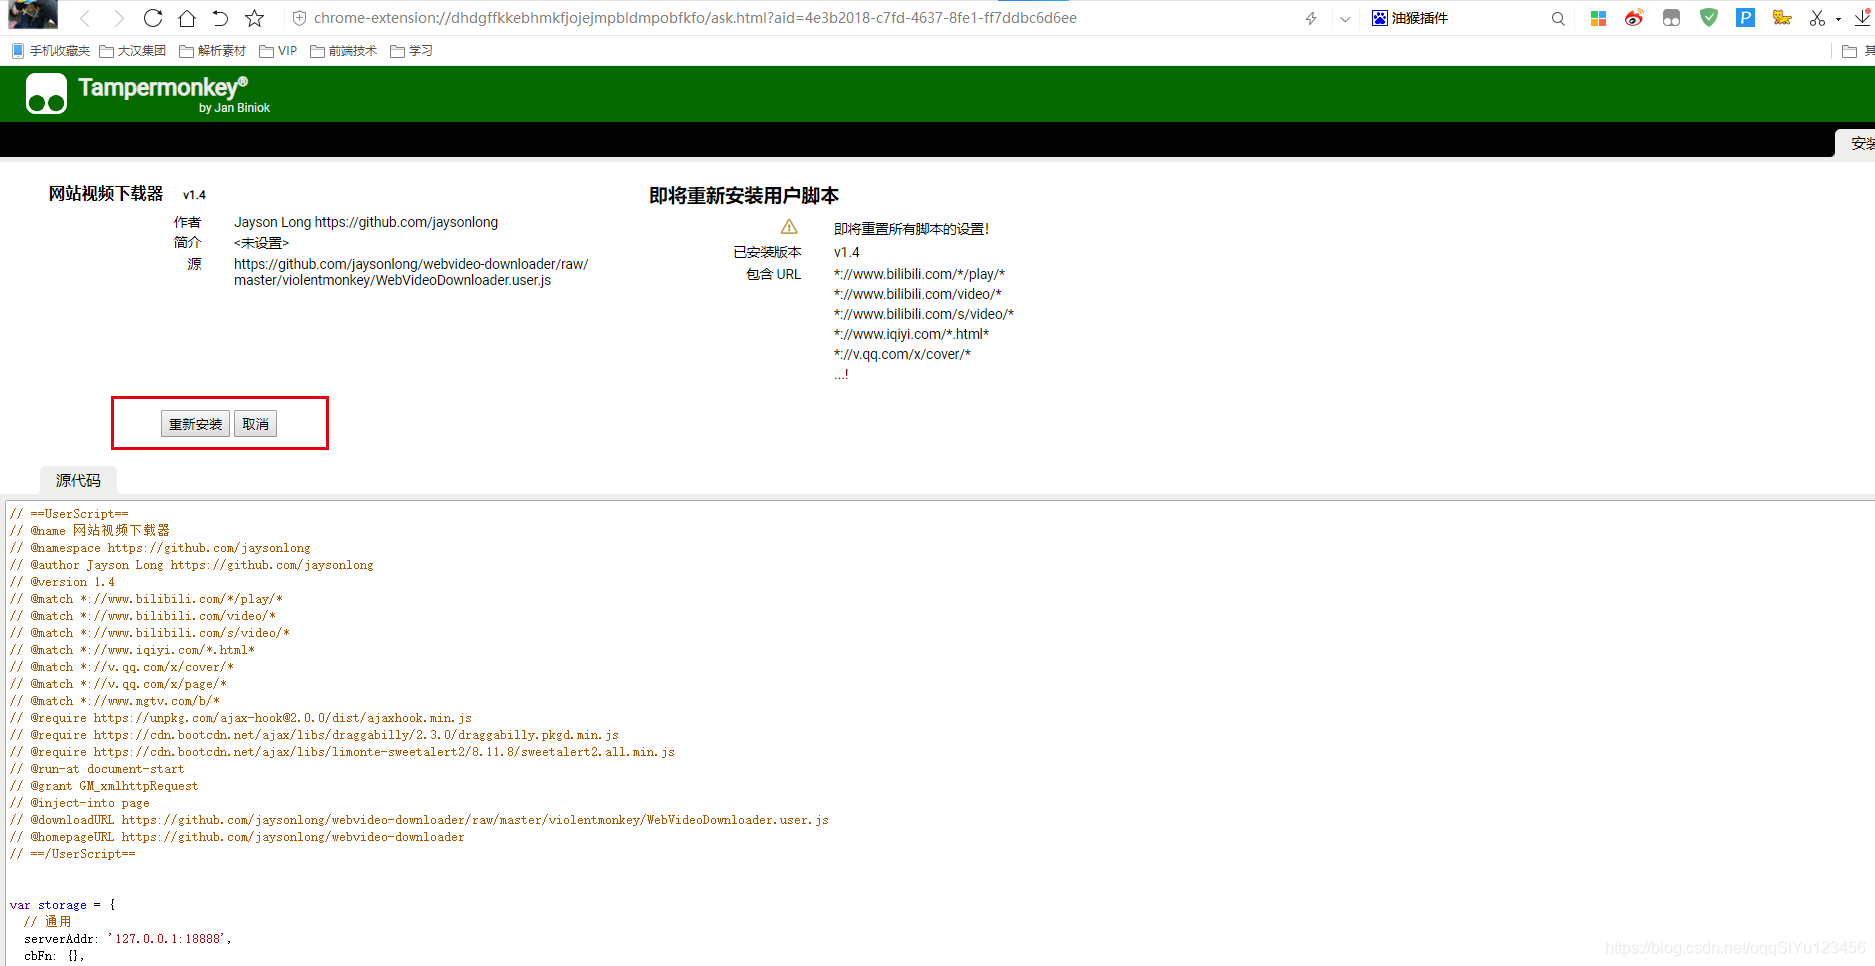Image resolution: width=1875 pixels, height=966 pixels.
Task: Click the @run-at document-start line
Action: pyautogui.click(x=97, y=769)
